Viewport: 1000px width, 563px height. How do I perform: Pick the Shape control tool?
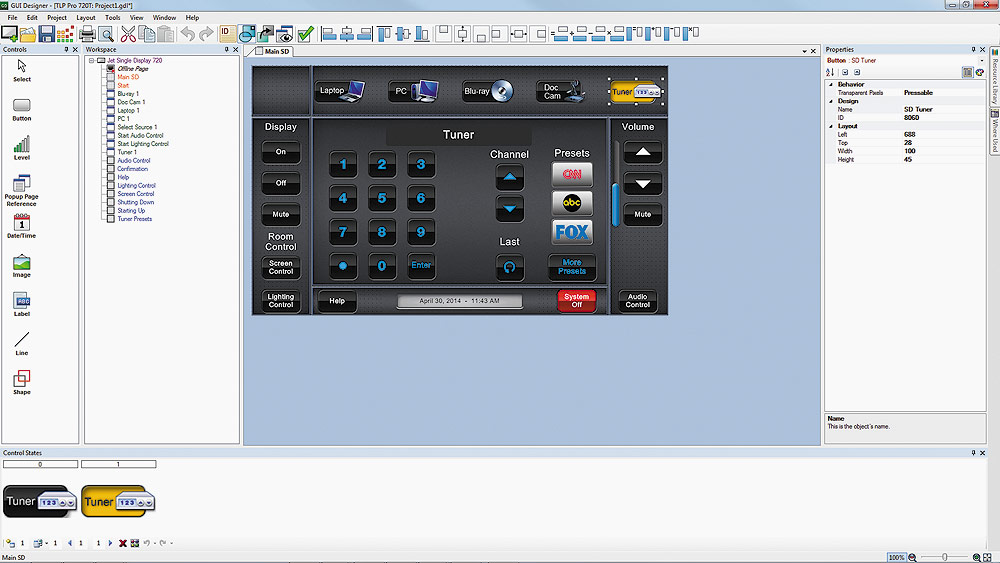[x=22, y=383]
